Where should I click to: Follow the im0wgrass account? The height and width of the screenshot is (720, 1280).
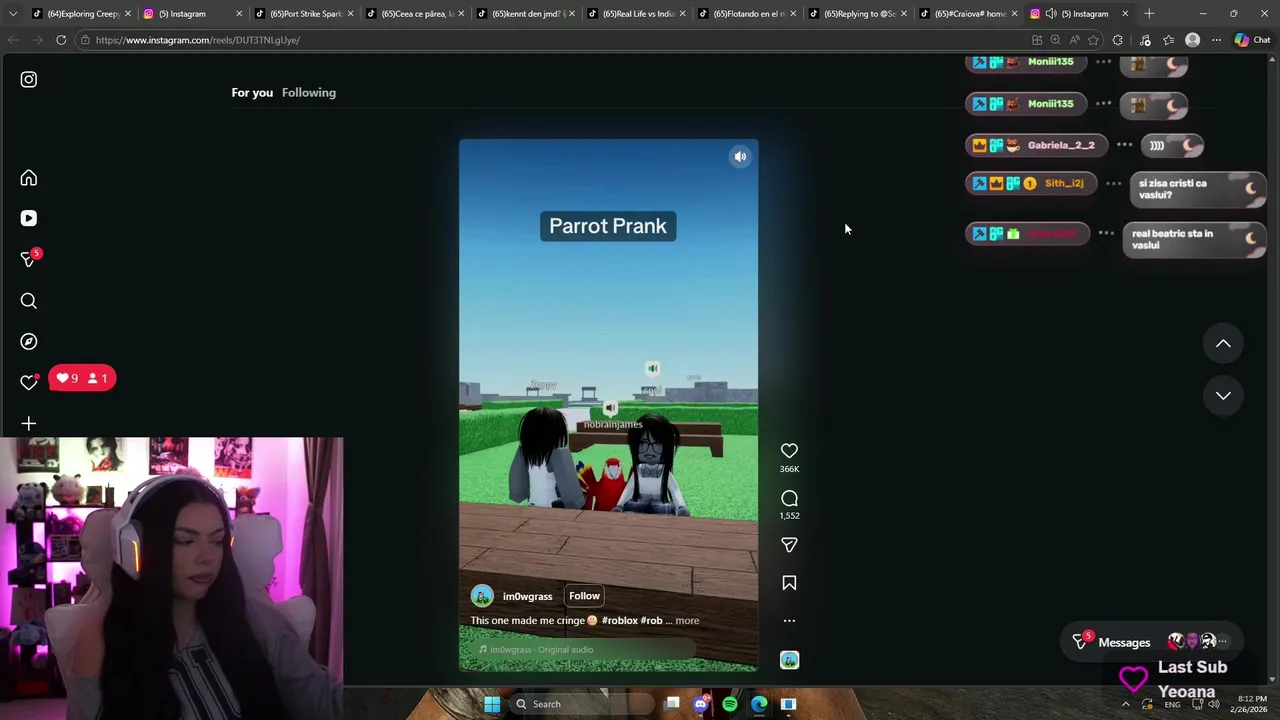click(584, 596)
